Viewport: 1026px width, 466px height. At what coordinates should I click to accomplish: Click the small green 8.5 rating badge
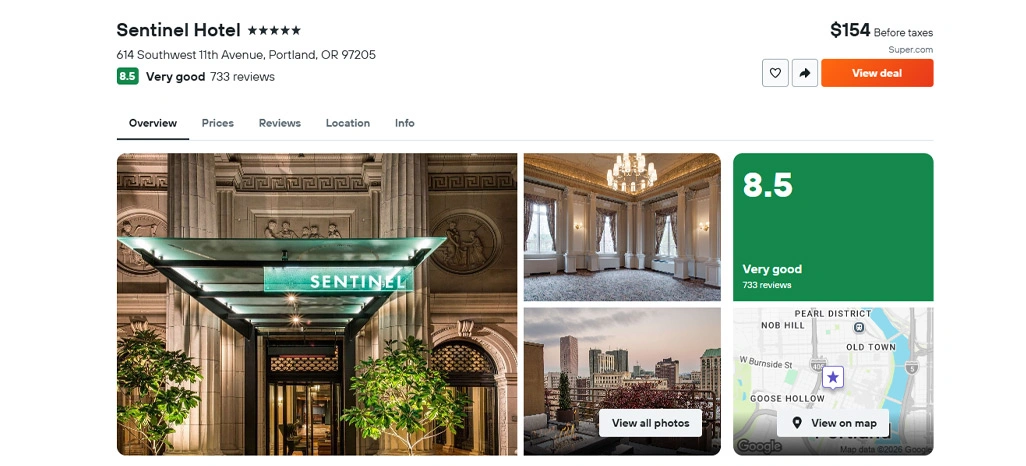[x=128, y=77]
